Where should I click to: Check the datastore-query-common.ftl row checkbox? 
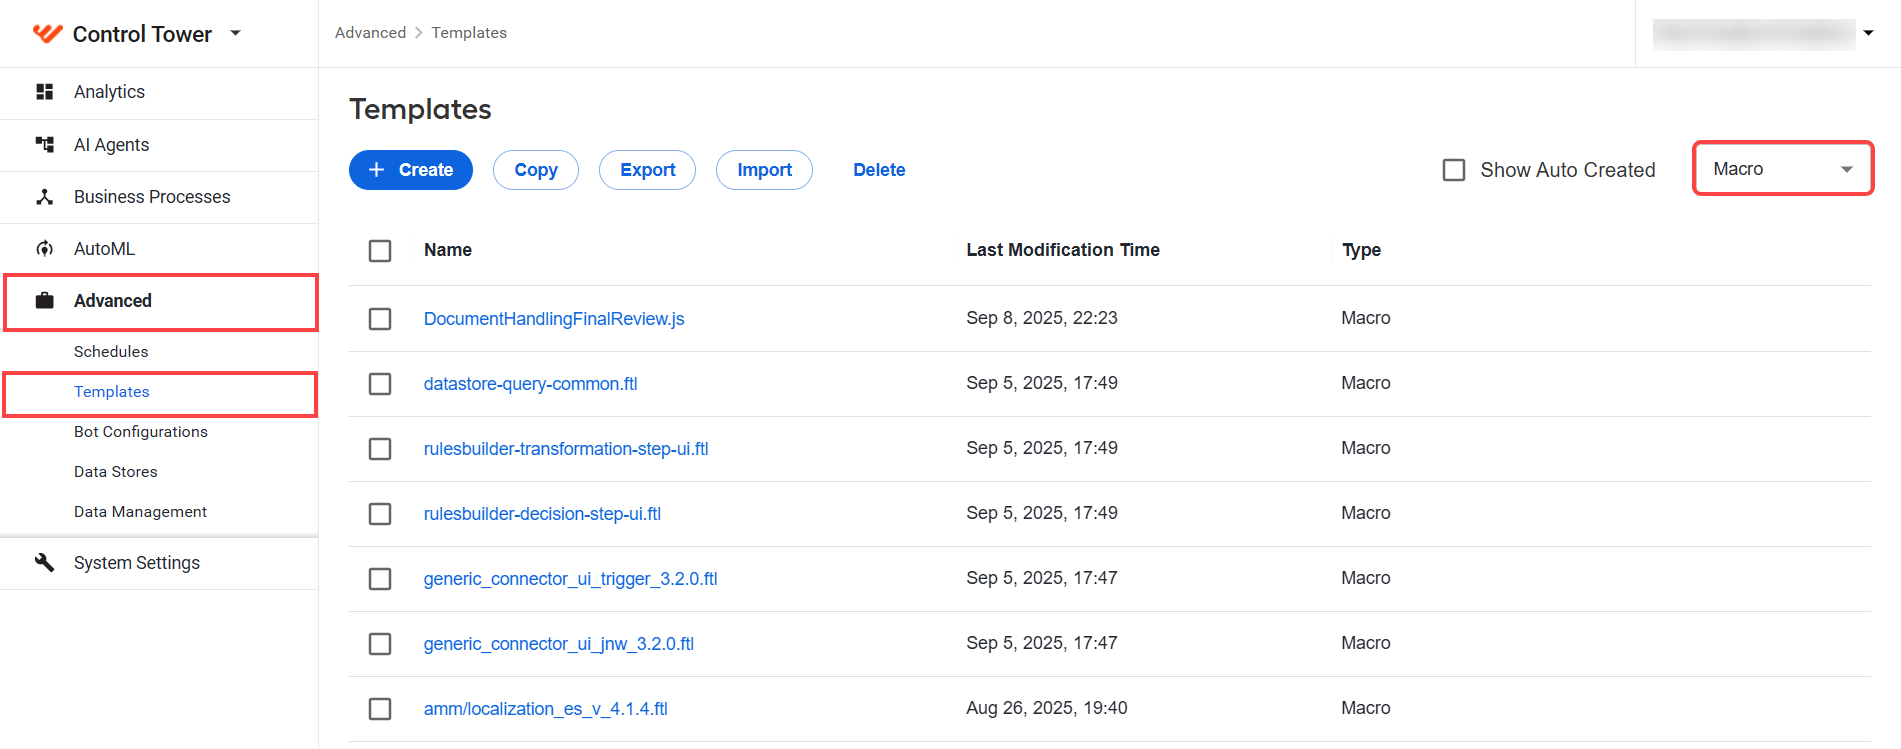380,383
